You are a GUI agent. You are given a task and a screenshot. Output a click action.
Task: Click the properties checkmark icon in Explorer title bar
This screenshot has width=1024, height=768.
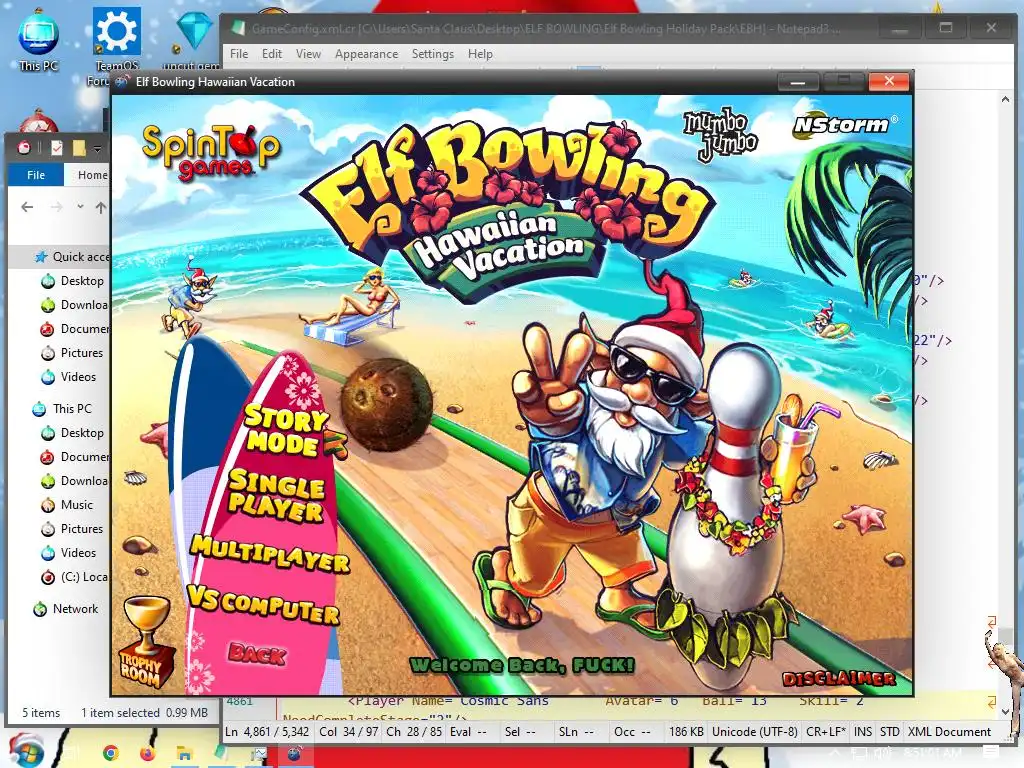(57, 148)
